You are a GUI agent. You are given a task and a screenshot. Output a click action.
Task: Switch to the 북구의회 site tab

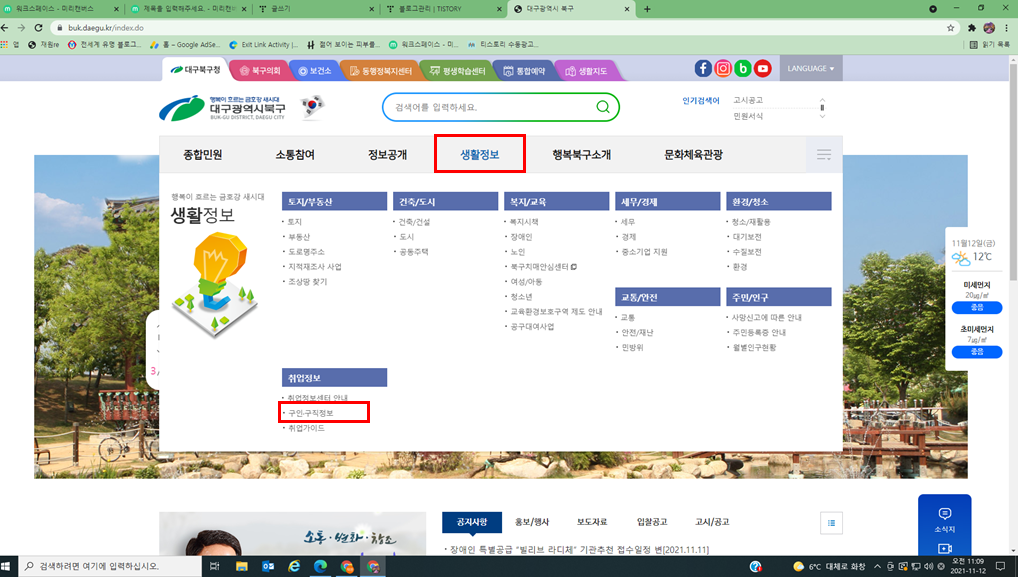(x=259, y=71)
